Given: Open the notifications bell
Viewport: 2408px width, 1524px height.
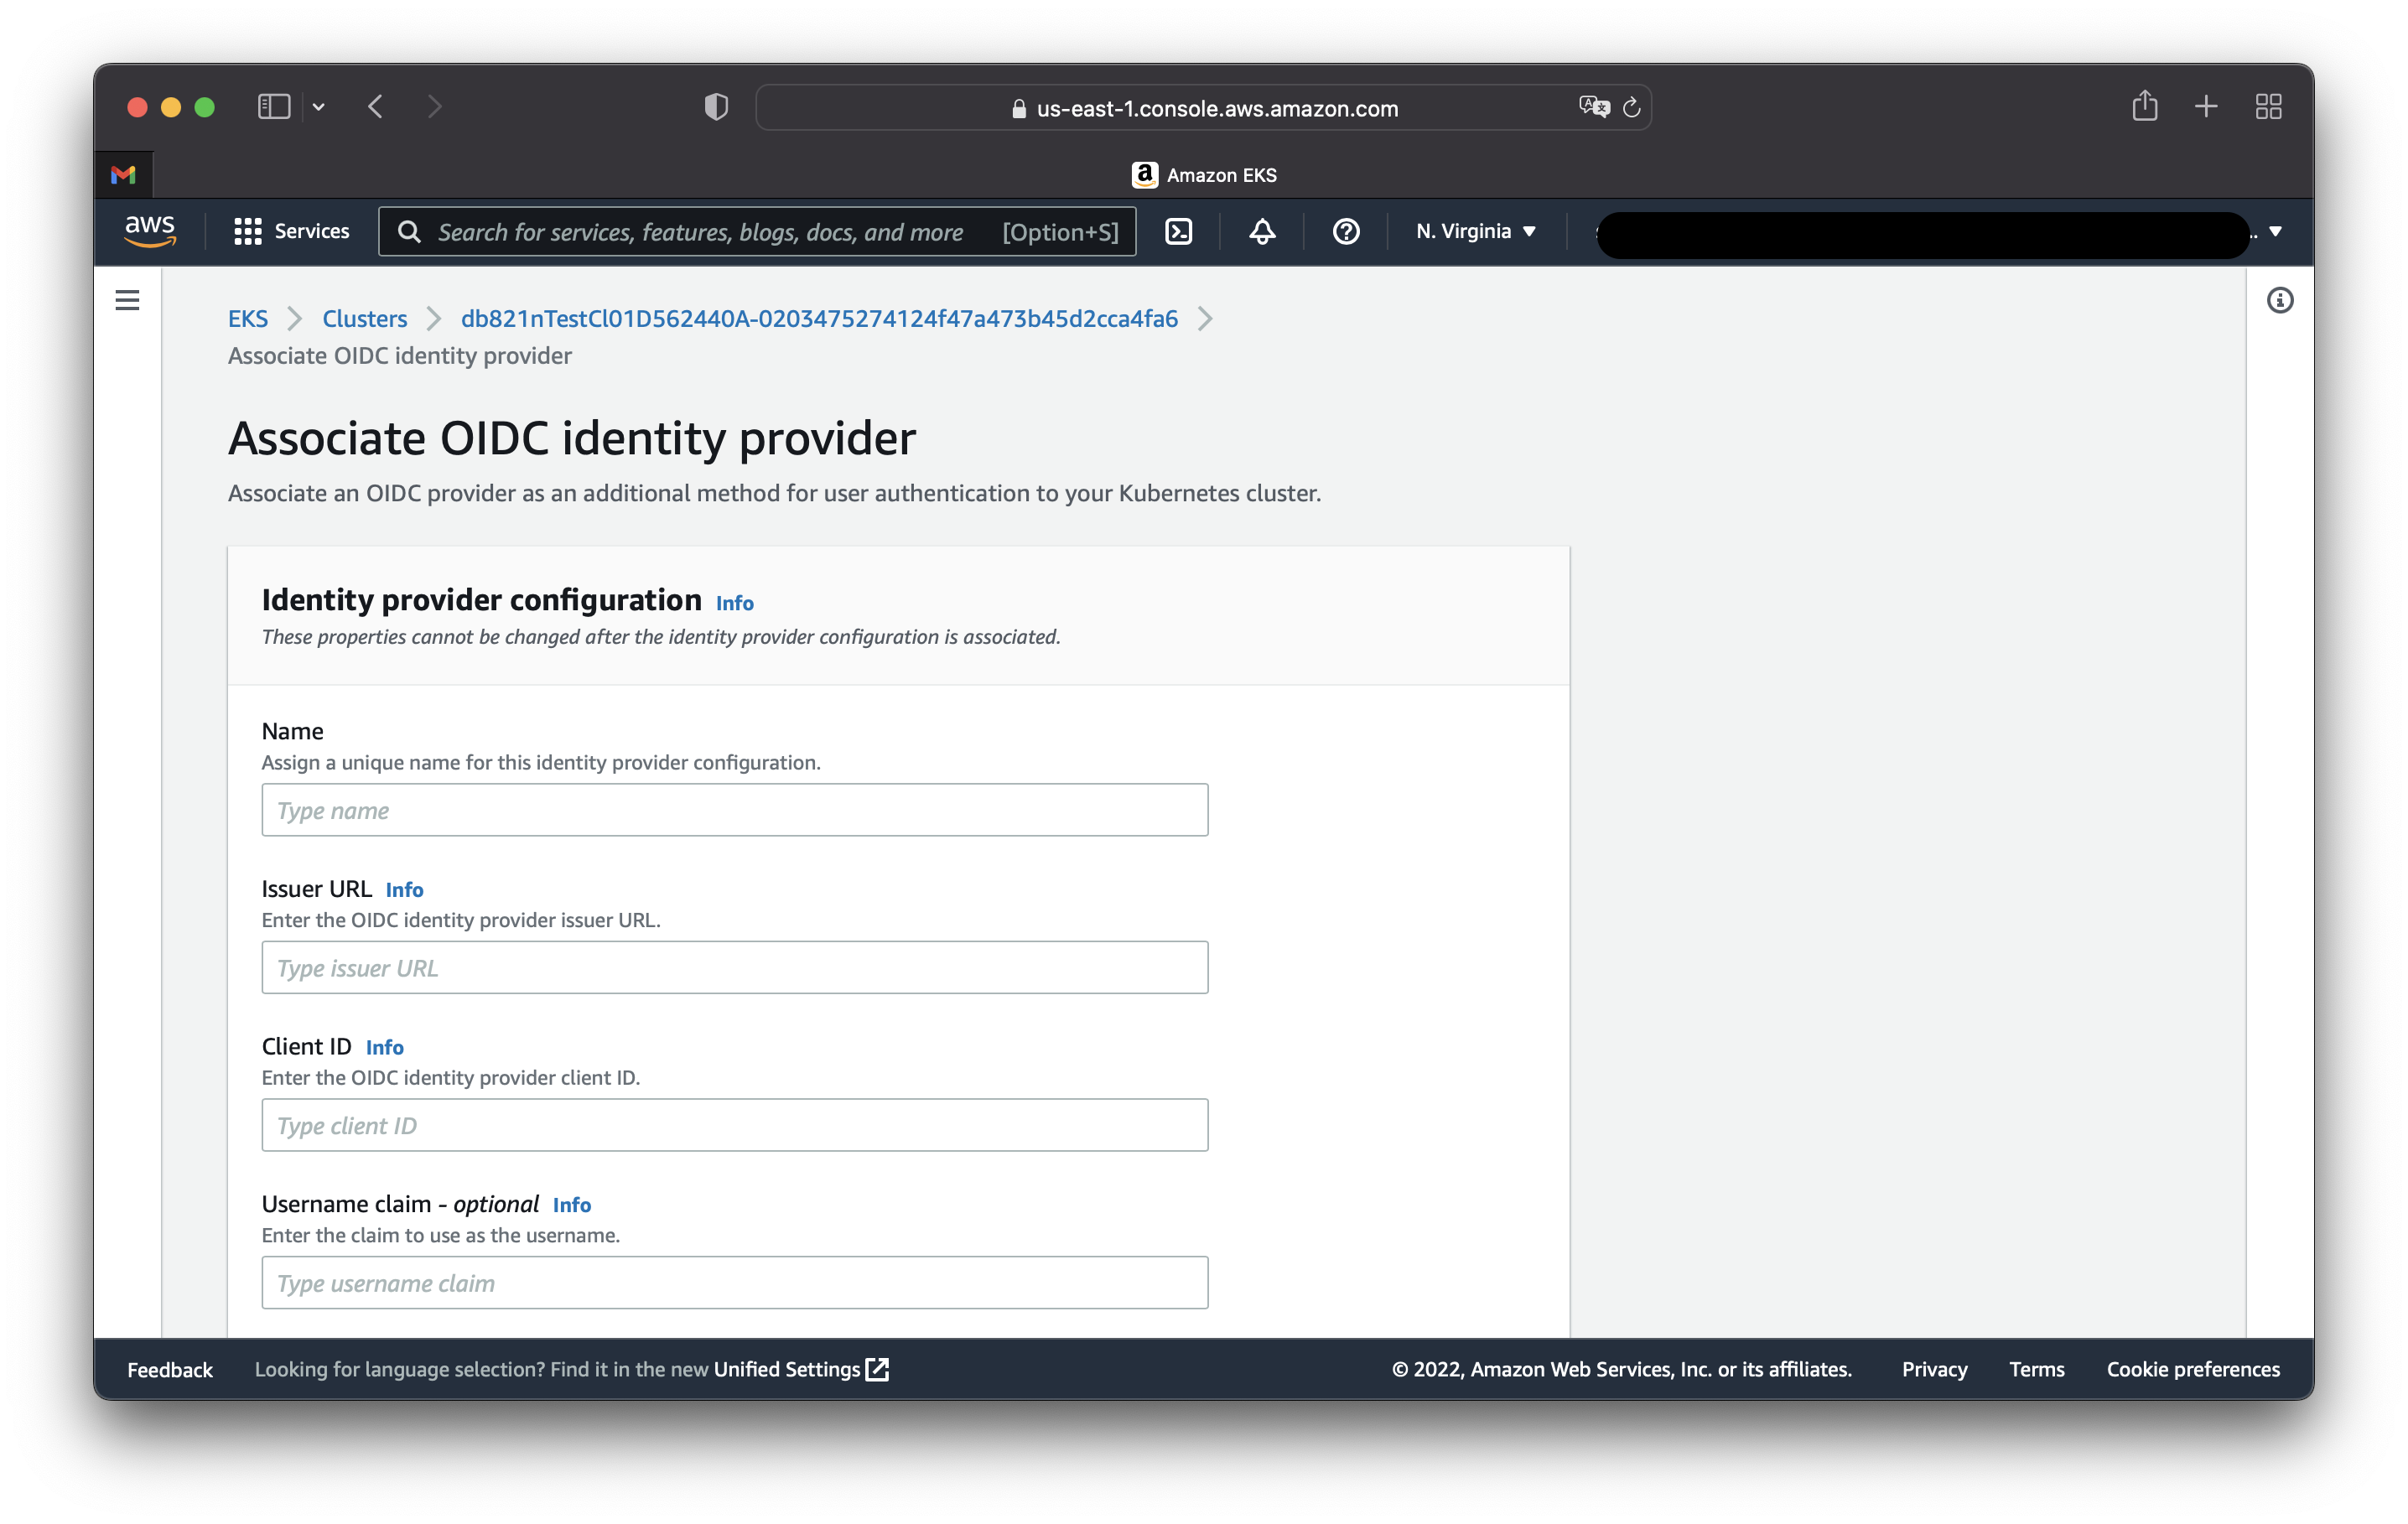Looking at the screenshot, I should [1262, 232].
